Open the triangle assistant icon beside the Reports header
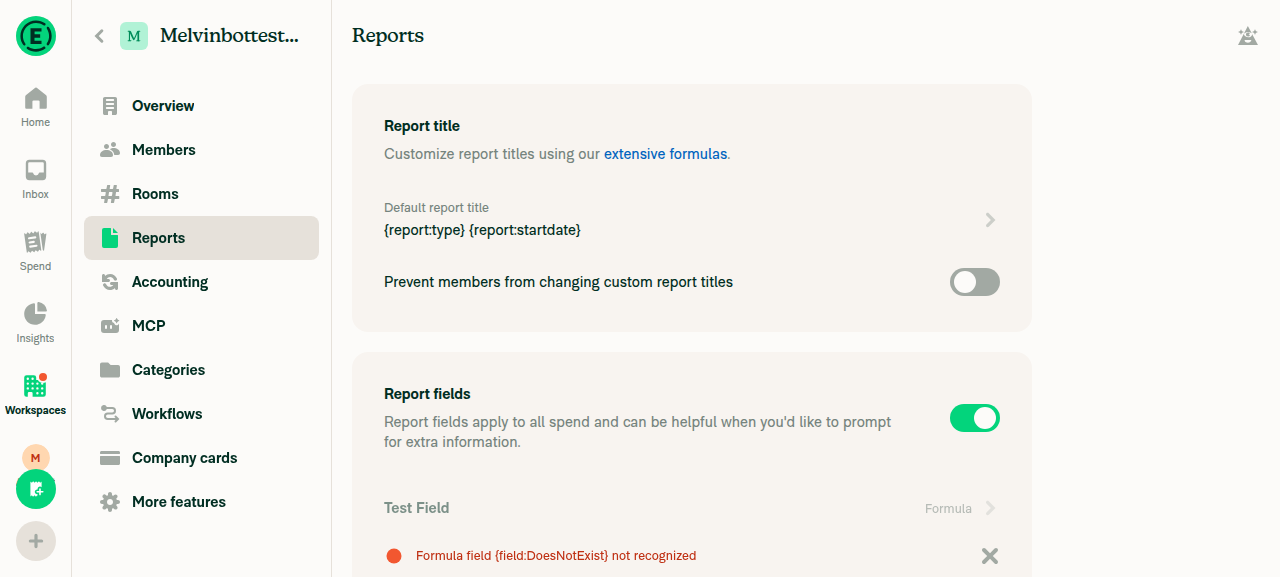Screen dimensions: 1280x577 [1247, 37]
